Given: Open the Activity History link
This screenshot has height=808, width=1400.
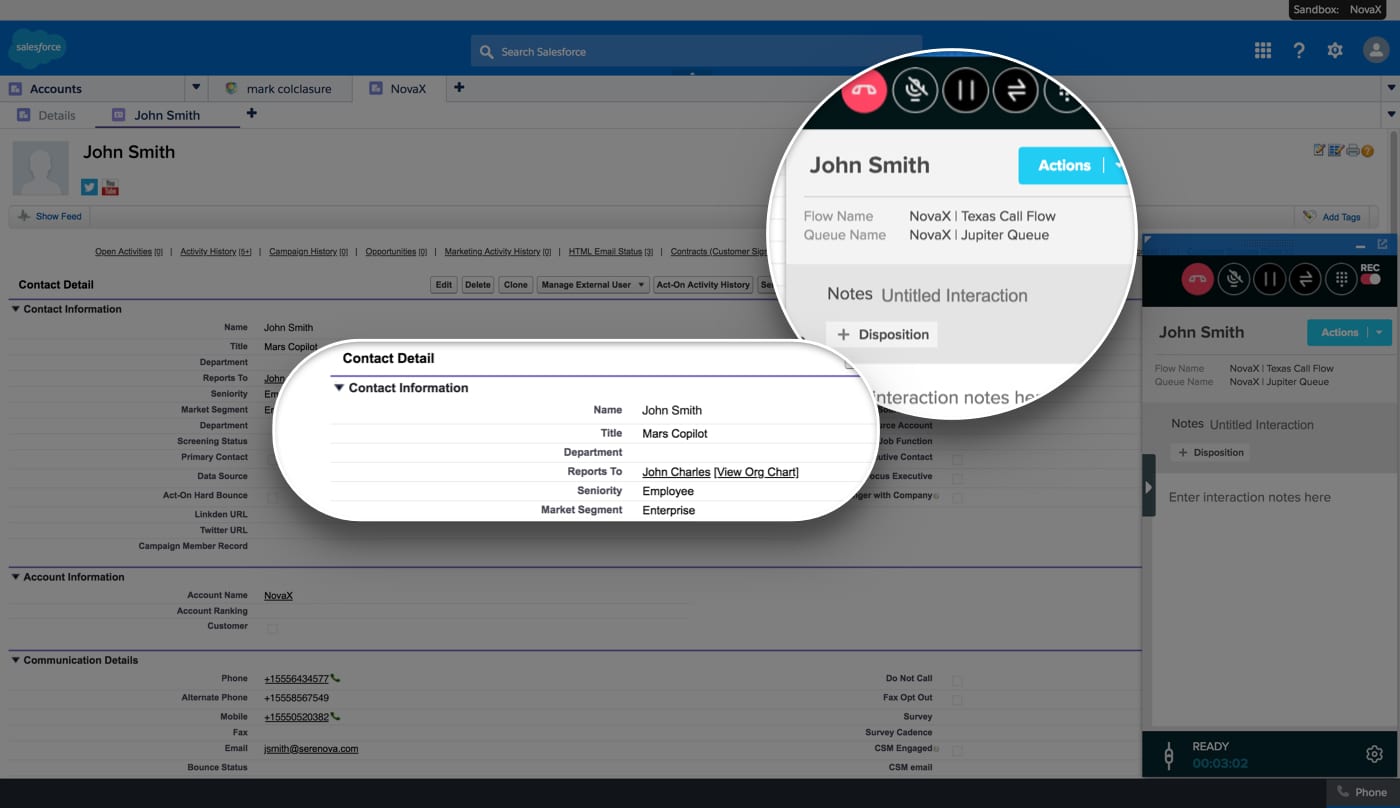Looking at the screenshot, I should click(216, 252).
